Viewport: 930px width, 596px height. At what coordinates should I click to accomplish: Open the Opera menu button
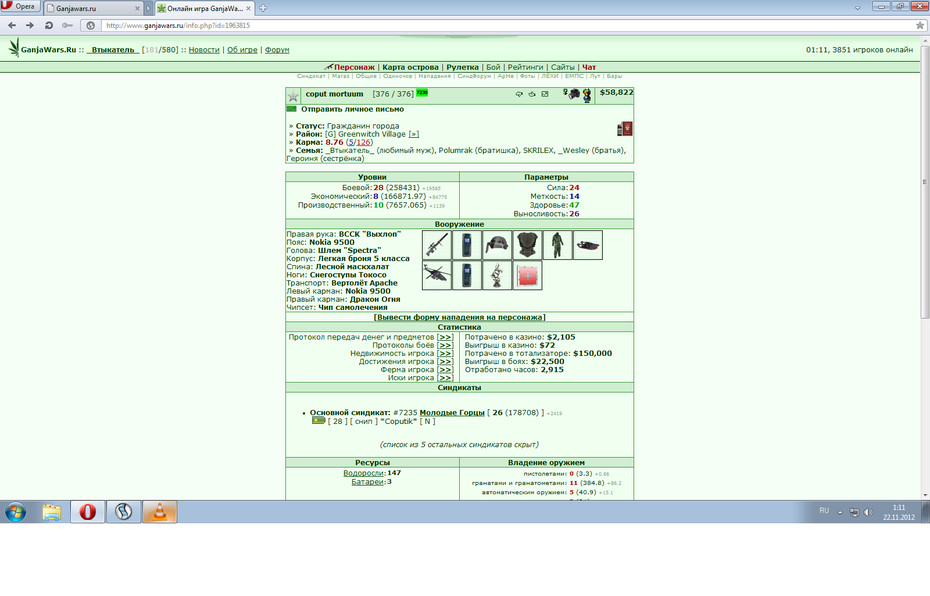[x=20, y=7]
